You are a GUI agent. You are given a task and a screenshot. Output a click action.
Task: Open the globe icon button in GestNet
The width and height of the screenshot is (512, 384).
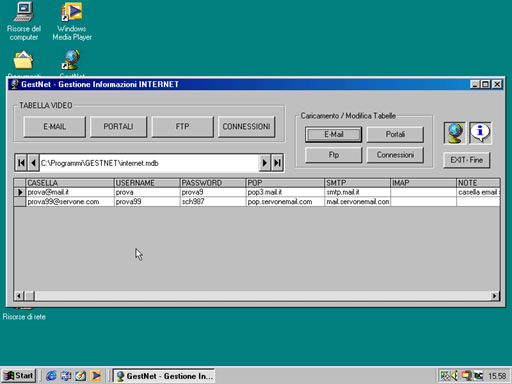tap(454, 133)
